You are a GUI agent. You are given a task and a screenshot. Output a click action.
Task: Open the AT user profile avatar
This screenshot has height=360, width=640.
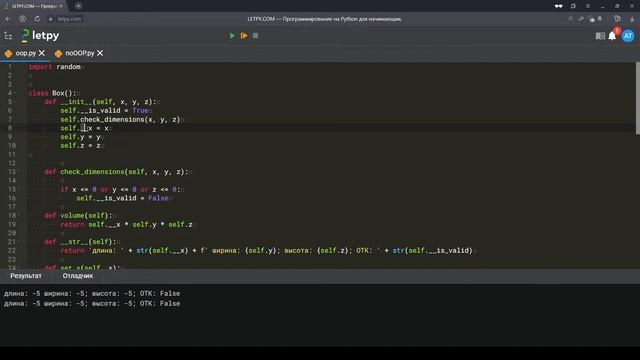pos(628,36)
